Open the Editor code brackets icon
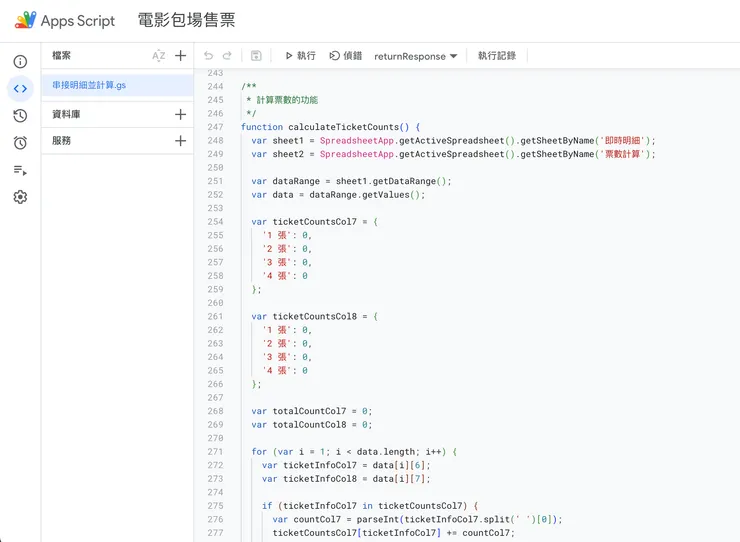 tap(20, 88)
